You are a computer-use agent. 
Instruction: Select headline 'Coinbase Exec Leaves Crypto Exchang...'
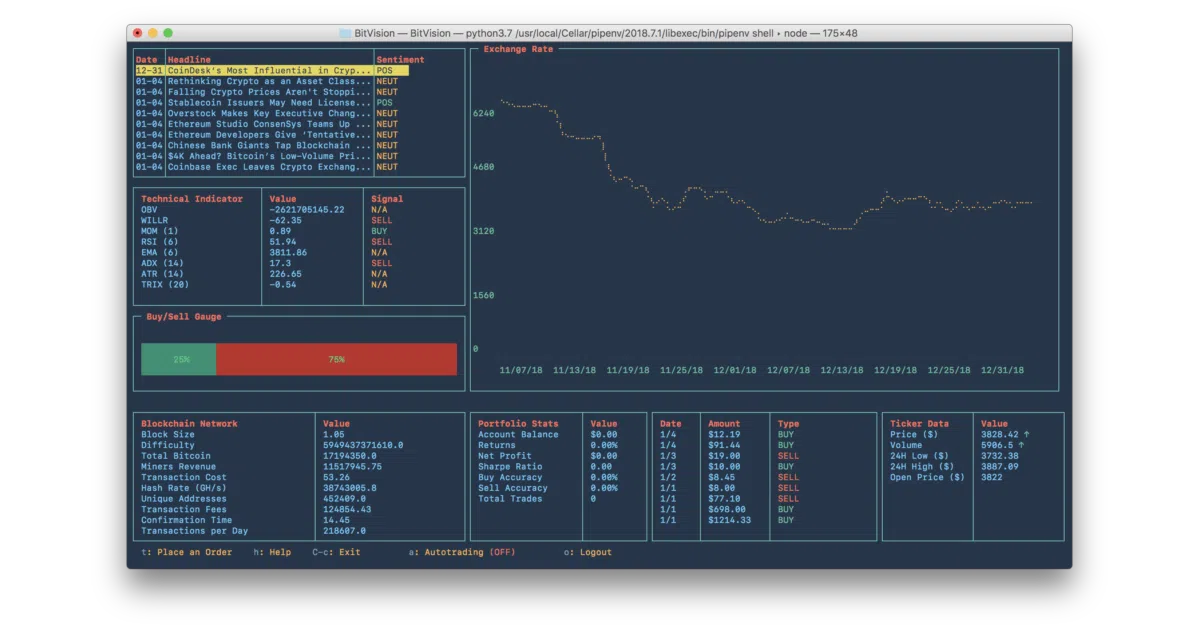[x=269, y=167]
